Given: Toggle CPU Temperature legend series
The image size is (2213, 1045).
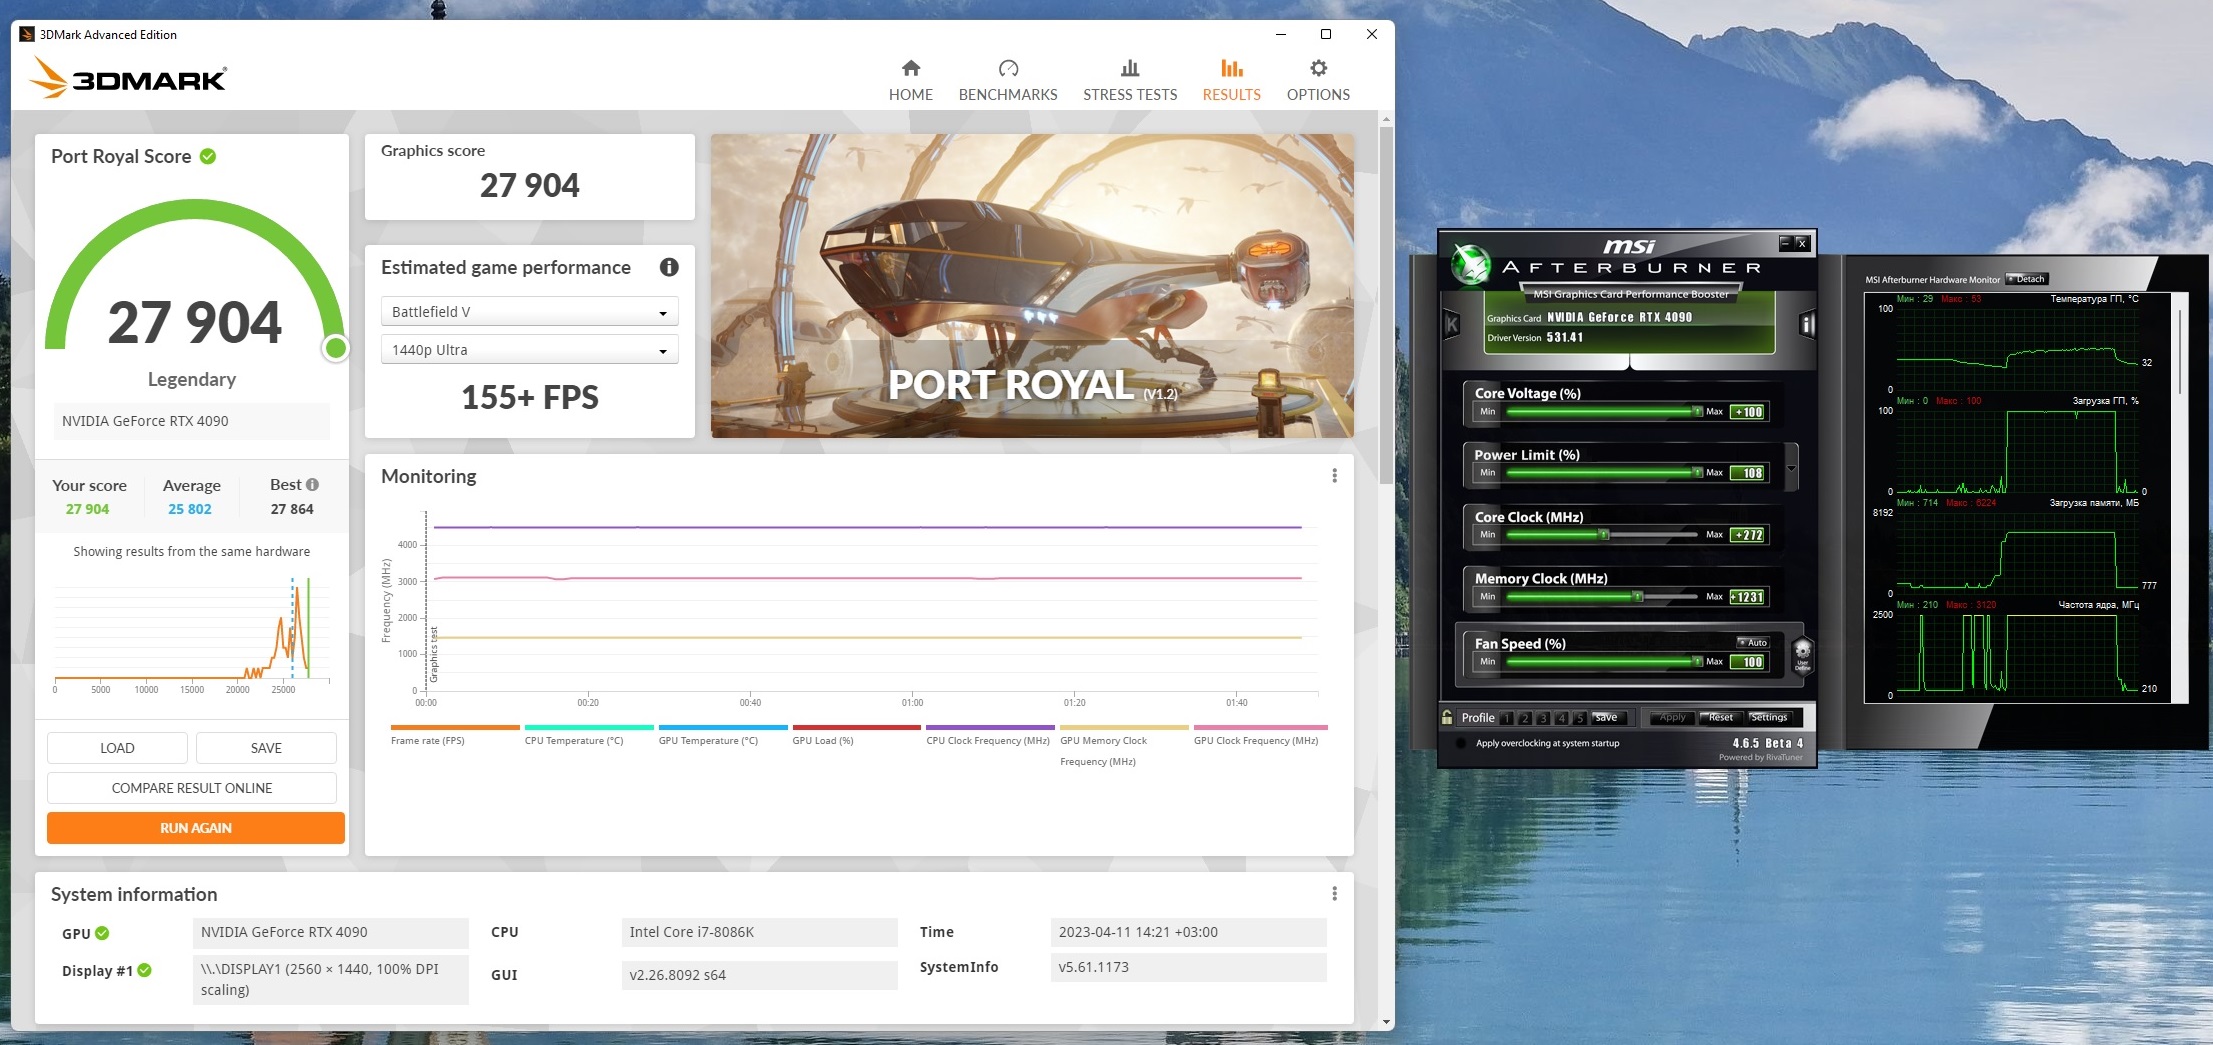Looking at the screenshot, I should pos(589,735).
